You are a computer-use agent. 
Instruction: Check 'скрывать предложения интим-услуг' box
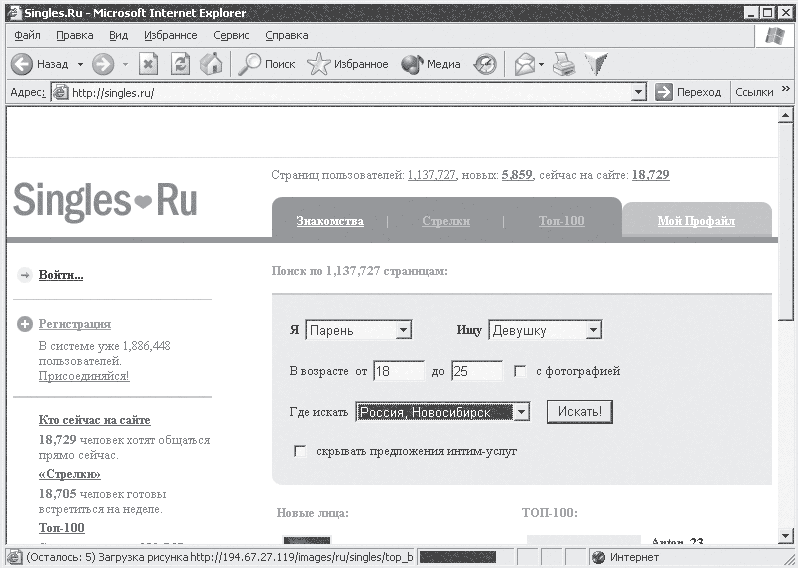click(300, 451)
